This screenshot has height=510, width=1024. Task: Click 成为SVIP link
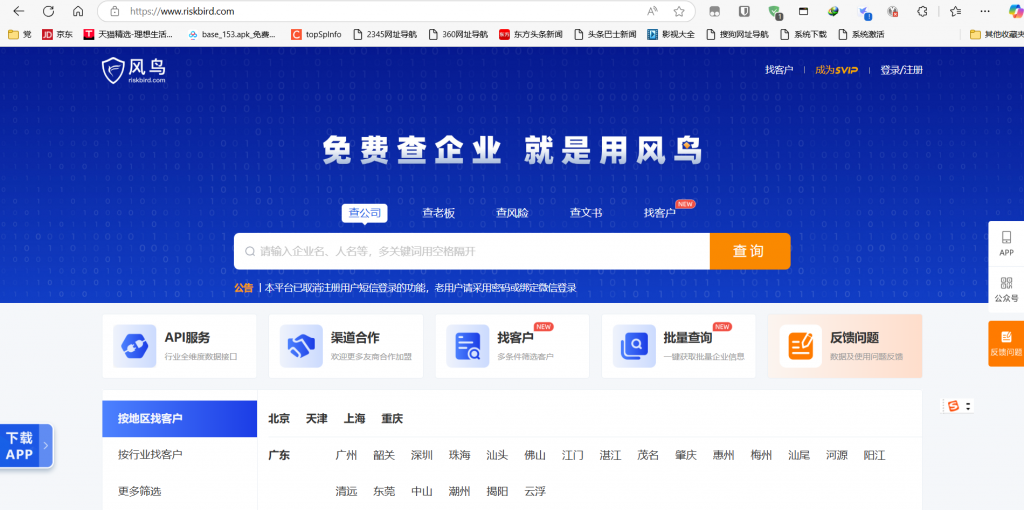click(837, 70)
